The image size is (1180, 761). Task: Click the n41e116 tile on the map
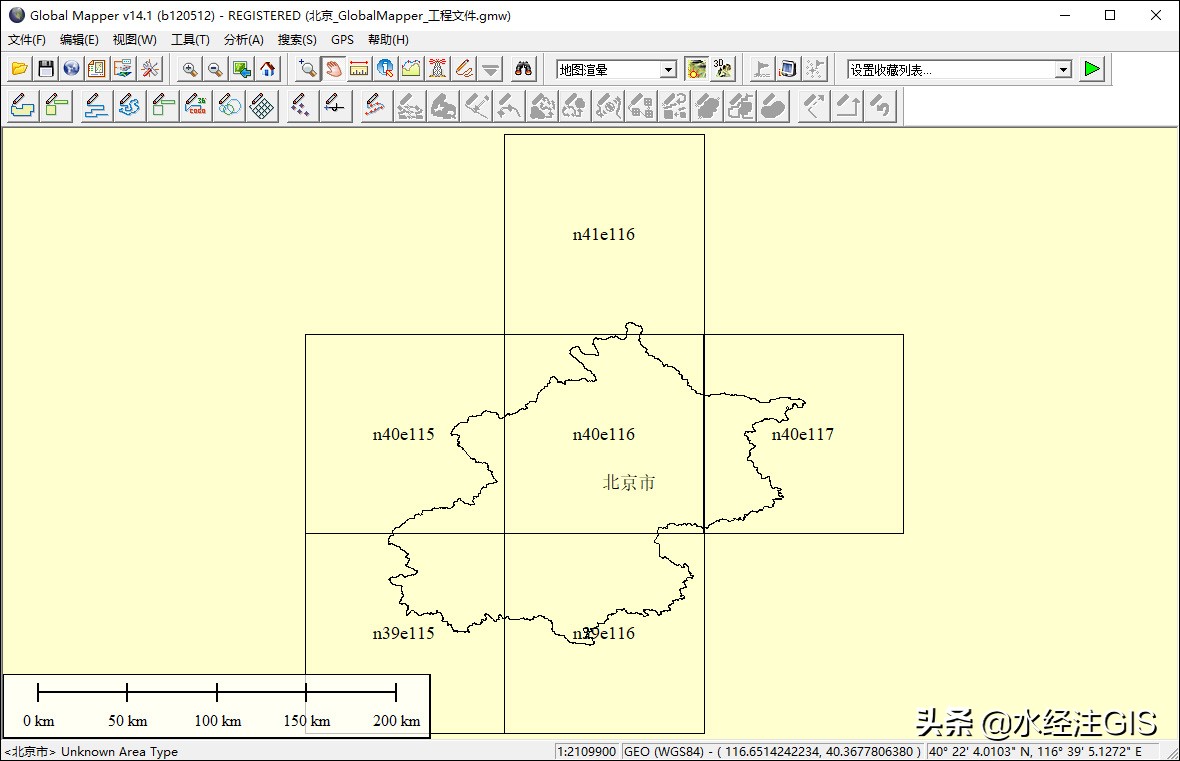pos(604,234)
